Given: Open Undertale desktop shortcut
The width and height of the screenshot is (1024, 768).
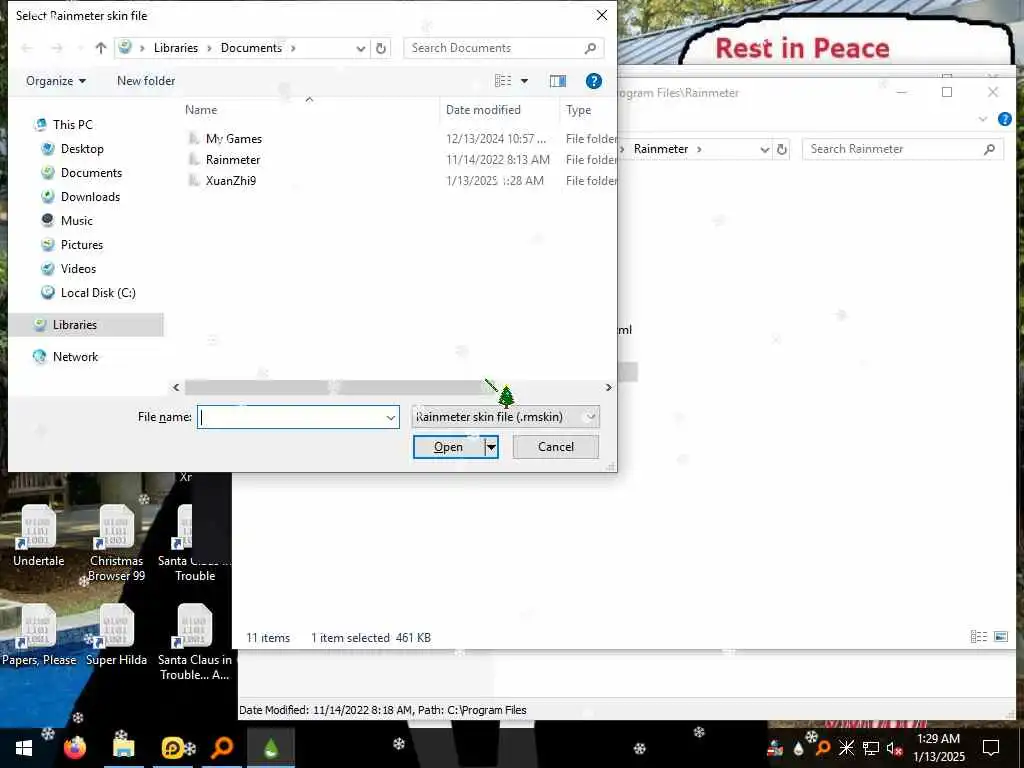Looking at the screenshot, I should pyautogui.click(x=39, y=536).
